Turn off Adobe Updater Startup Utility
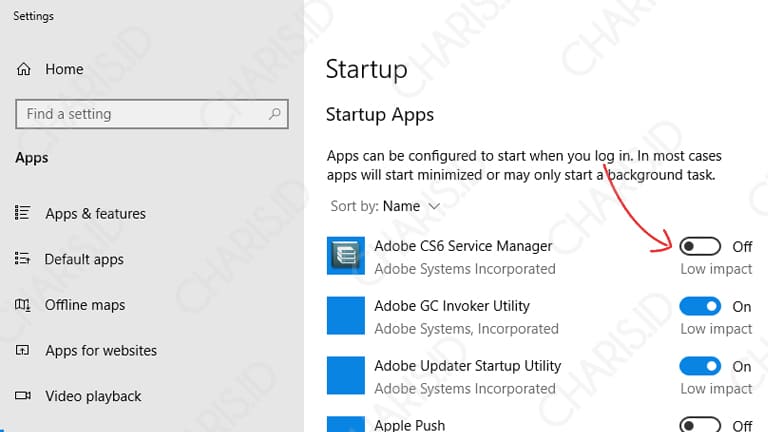Image resolution: width=768 pixels, height=432 pixels. coord(700,366)
